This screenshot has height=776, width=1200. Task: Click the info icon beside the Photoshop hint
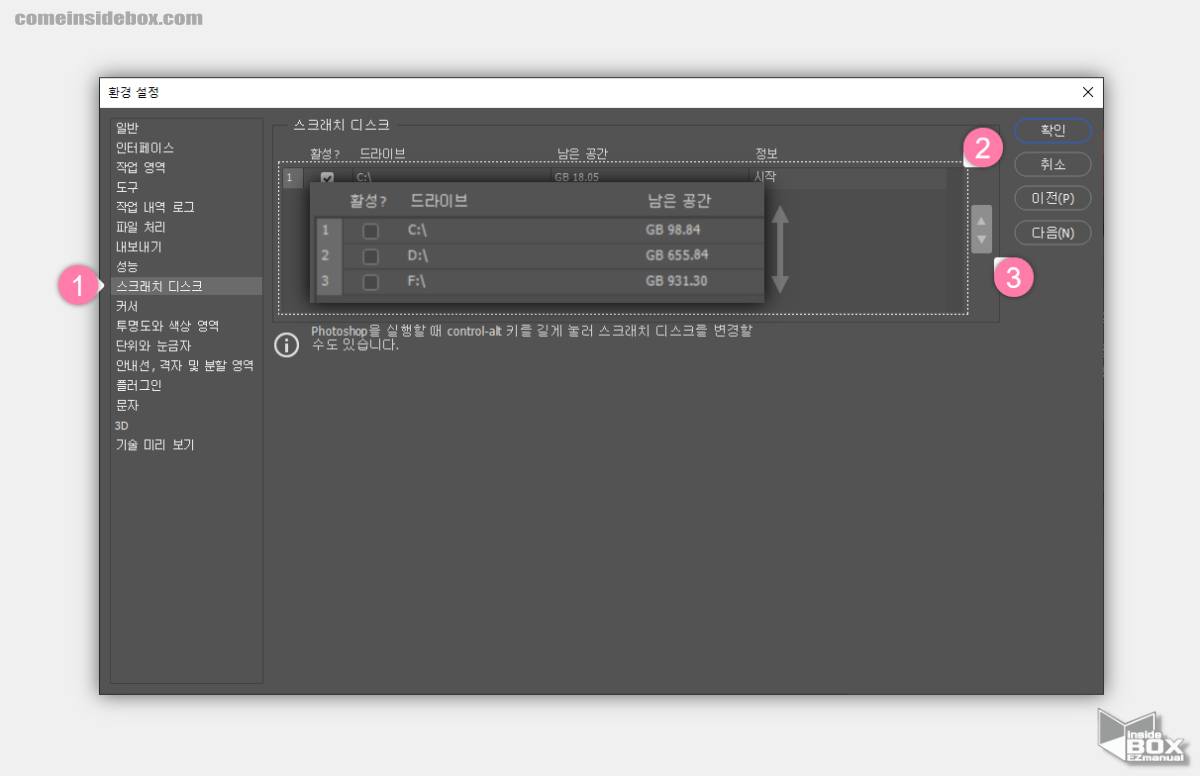pyautogui.click(x=287, y=345)
